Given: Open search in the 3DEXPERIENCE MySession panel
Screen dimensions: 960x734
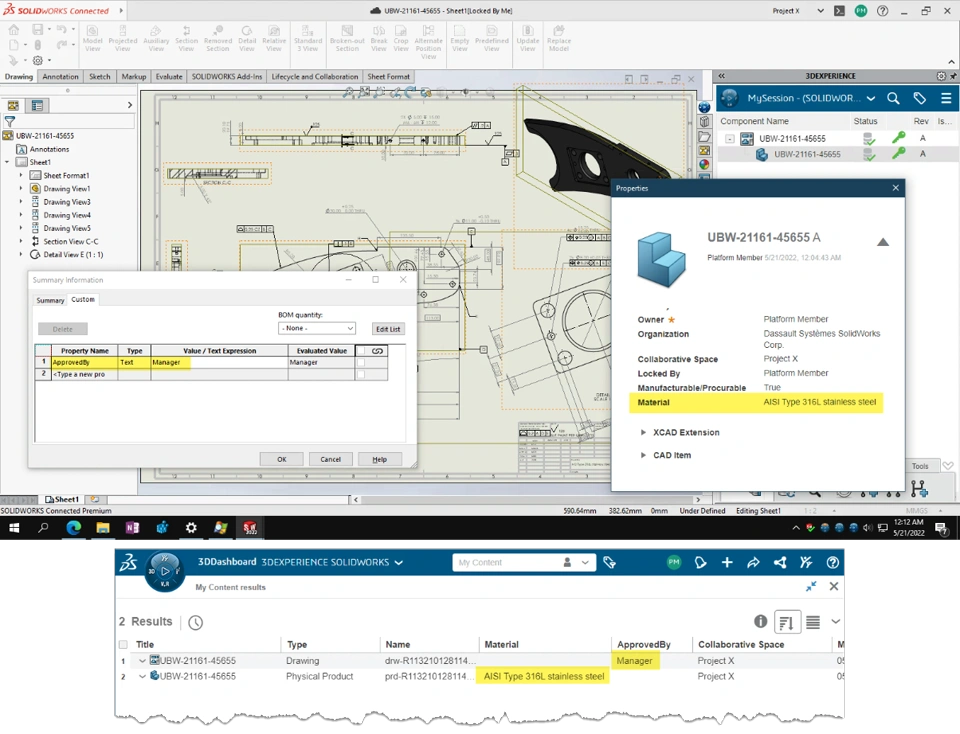Looking at the screenshot, I should 893,98.
